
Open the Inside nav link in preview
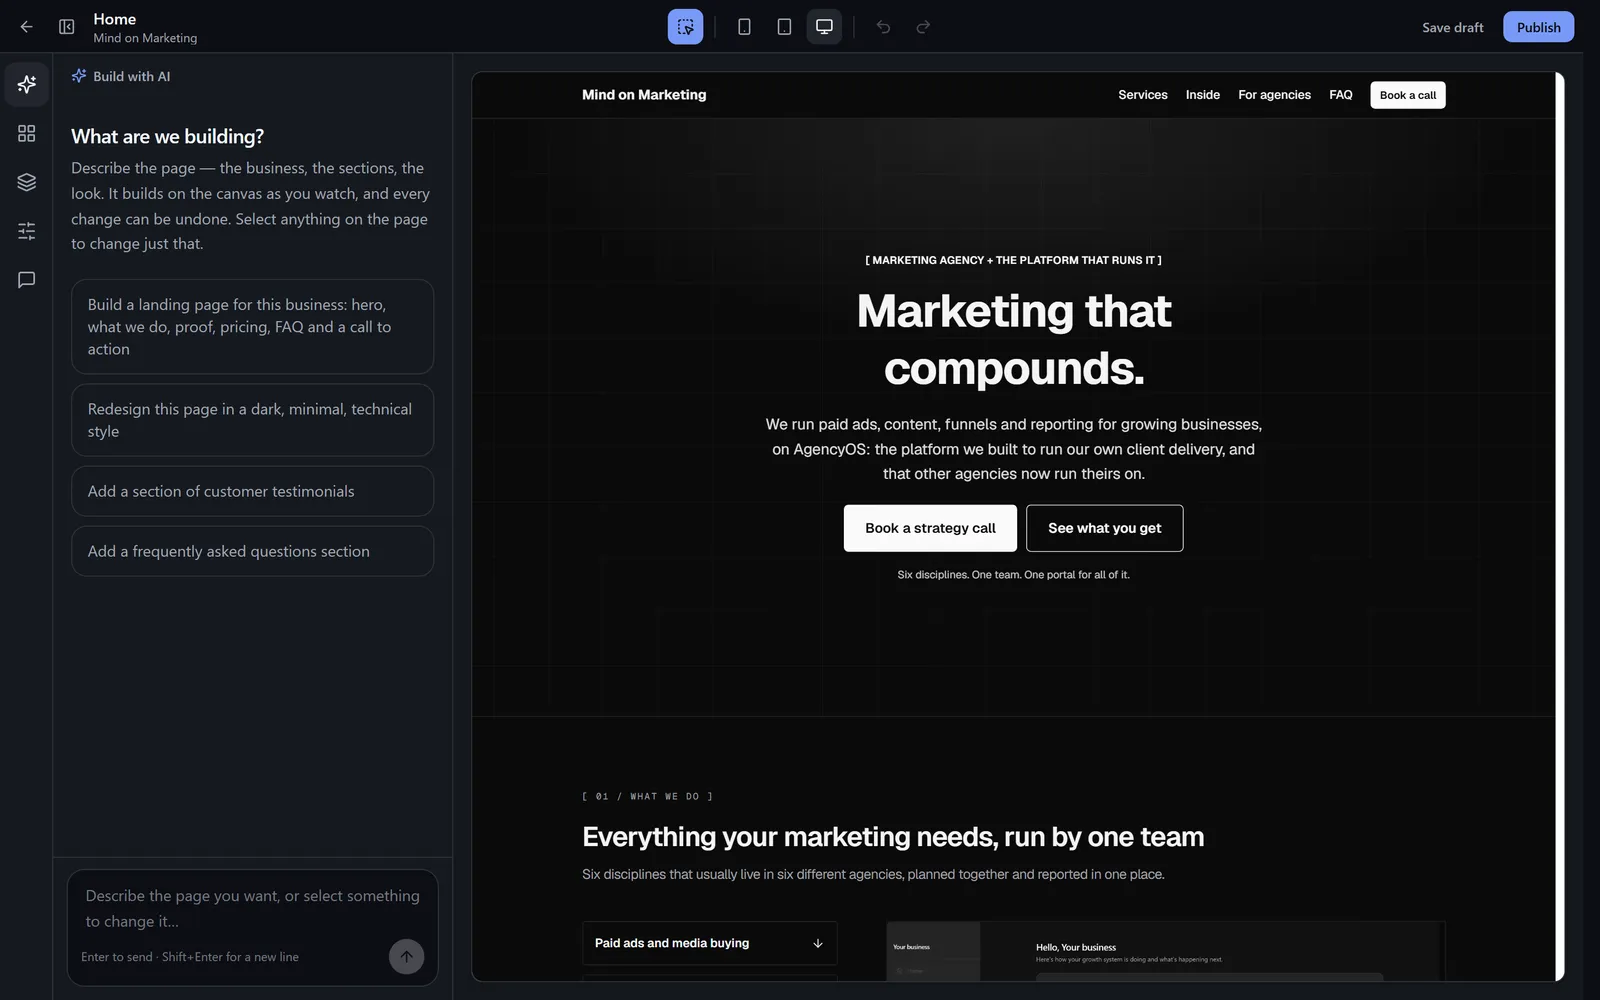point(1202,95)
